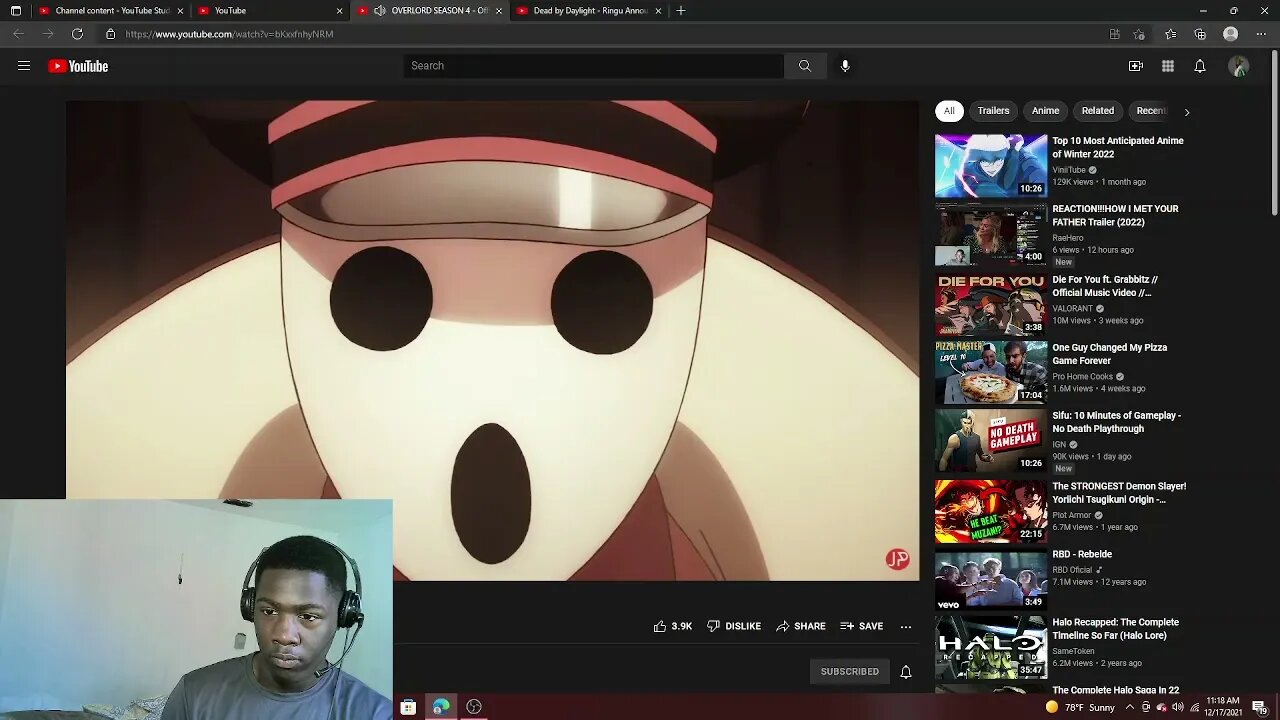The image size is (1280, 720).
Task: Open the browser profile icon
Action: [x=1231, y=34]
